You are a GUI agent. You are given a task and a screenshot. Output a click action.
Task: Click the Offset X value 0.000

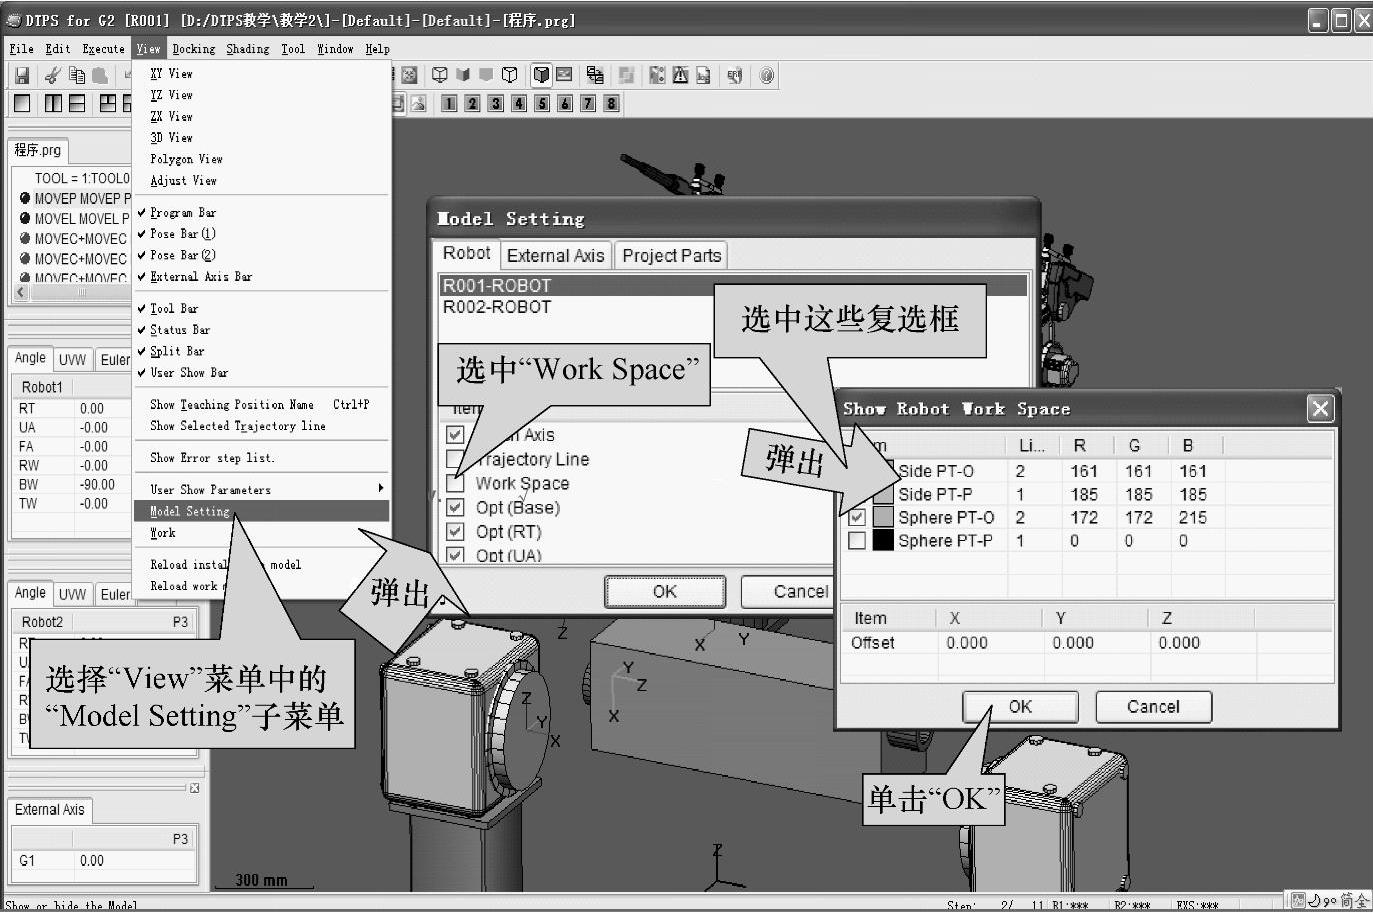point(967,643)
